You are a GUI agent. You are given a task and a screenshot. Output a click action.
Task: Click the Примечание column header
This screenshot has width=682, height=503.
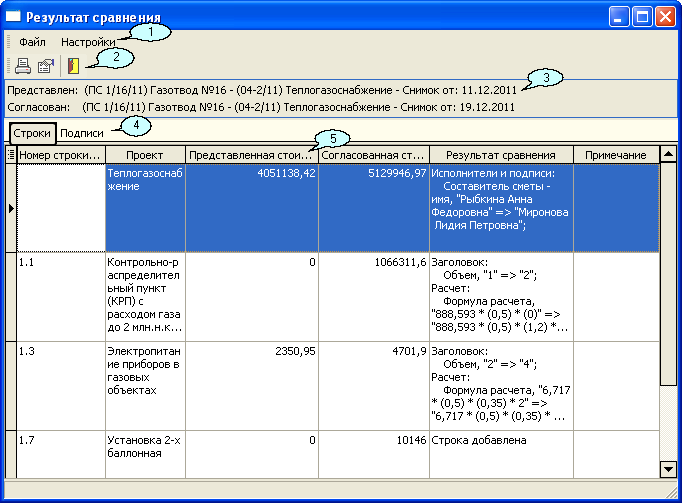[616, 155]
